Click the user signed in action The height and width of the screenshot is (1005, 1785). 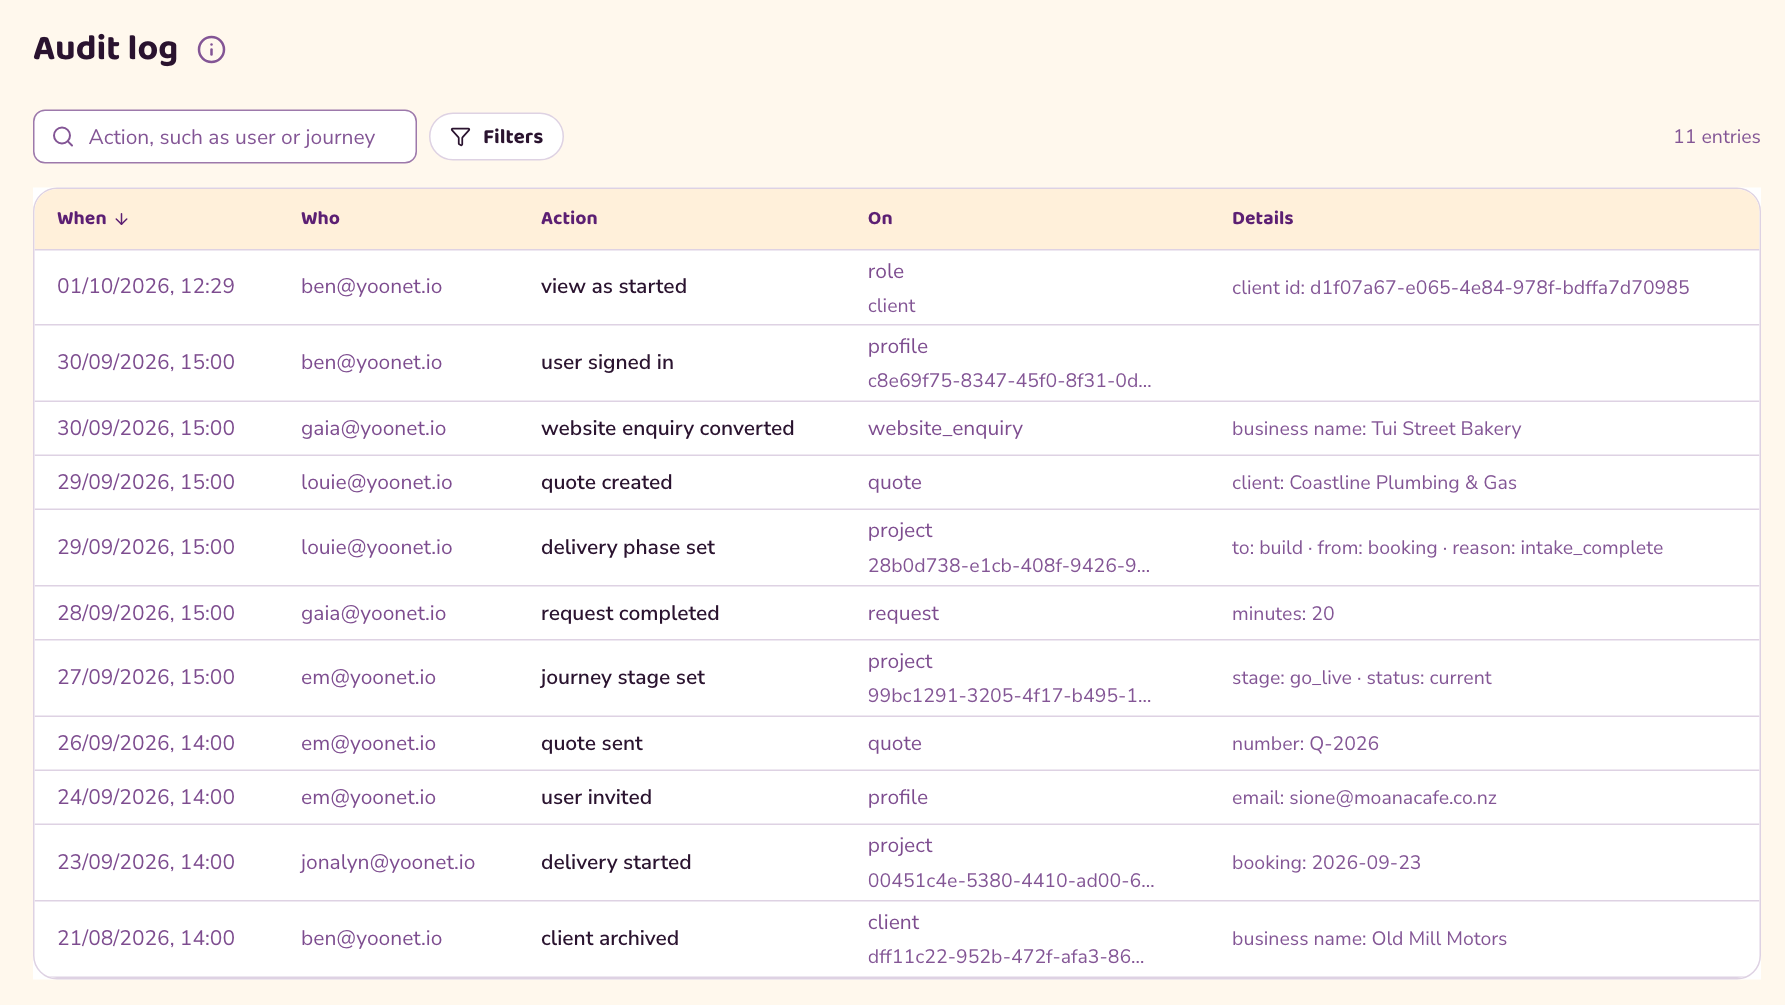(607, 362)
